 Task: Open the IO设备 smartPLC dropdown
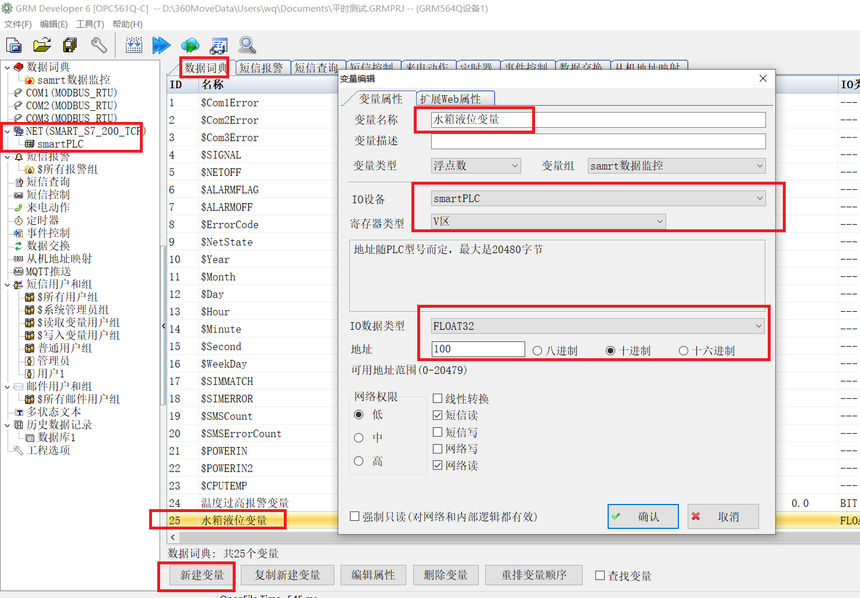(x=598, y=199)
